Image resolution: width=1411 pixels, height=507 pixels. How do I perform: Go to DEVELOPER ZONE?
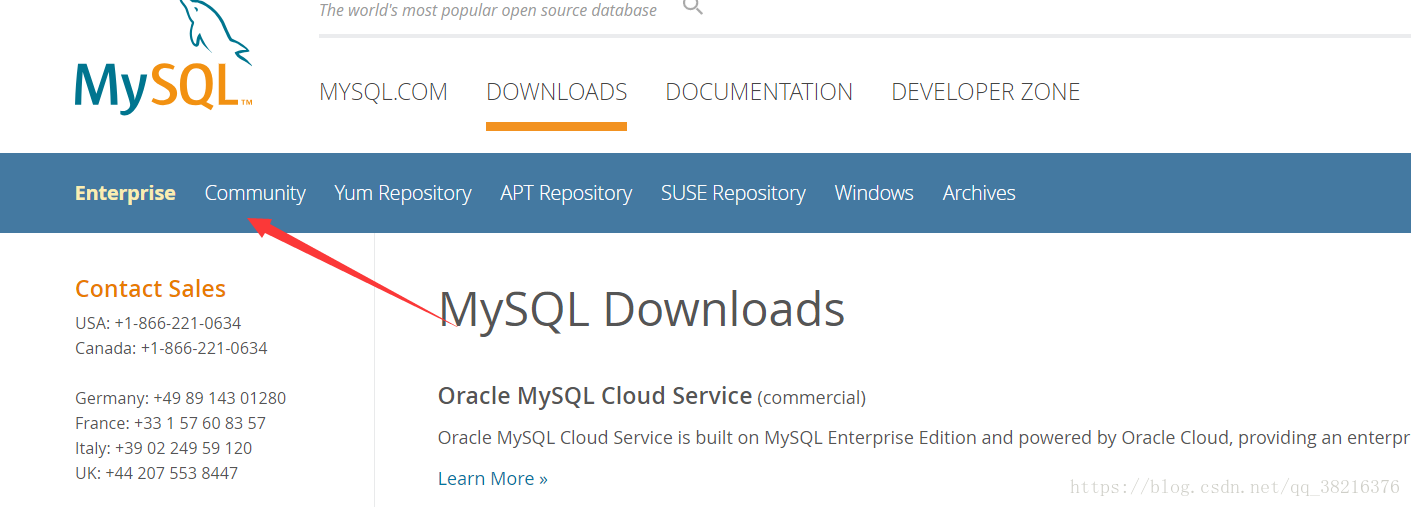tap(985, 92)
